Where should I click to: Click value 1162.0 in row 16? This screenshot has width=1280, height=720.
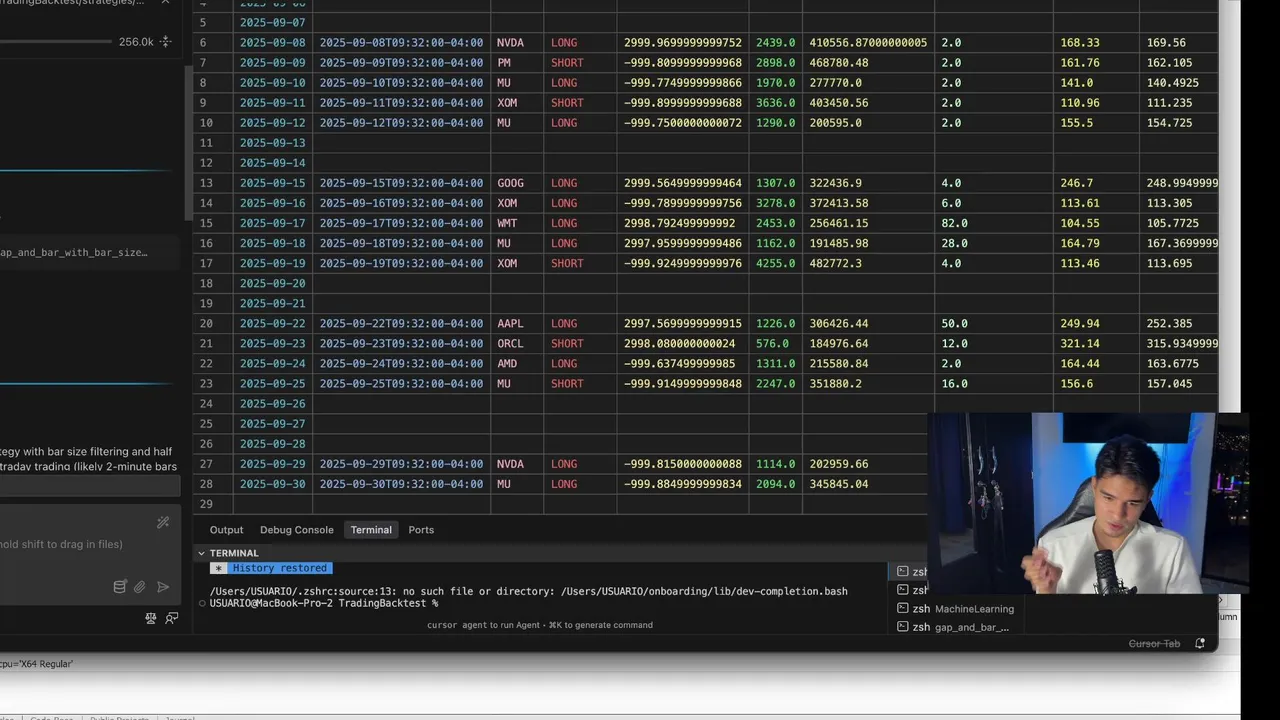click(776, 243)
